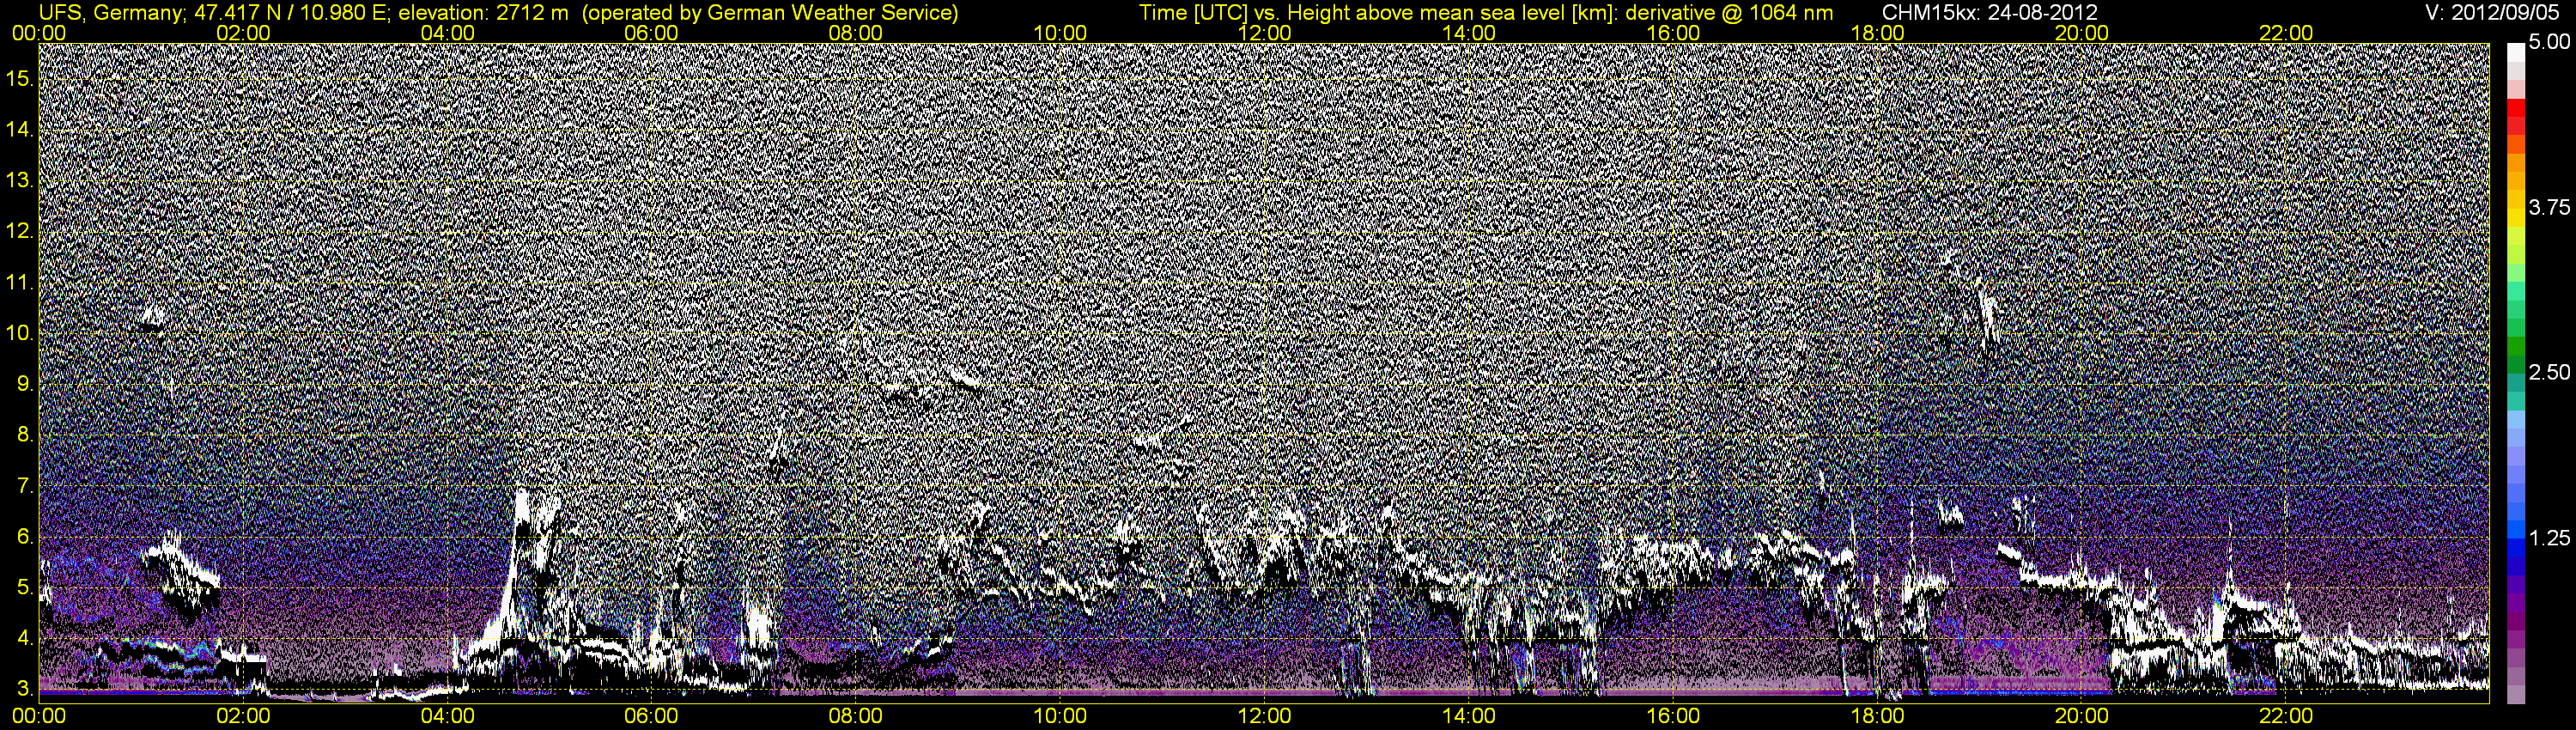Image resolution: width=2576 pixels, height=730 pixels.
Task: Pick the 9 km height axis label
Action: [25, 384]
